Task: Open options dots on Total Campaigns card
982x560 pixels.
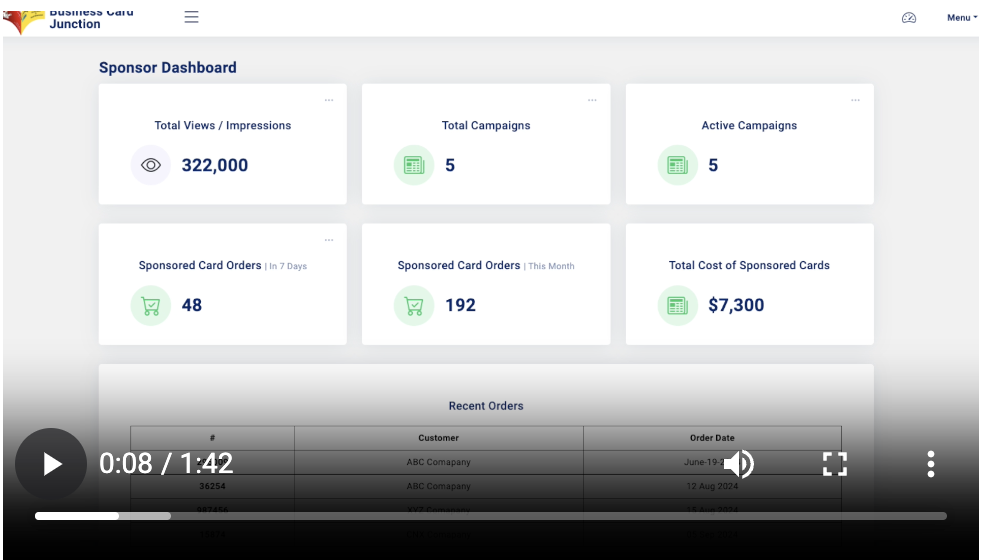Action: pyautogui.click(x=592, y=100)
